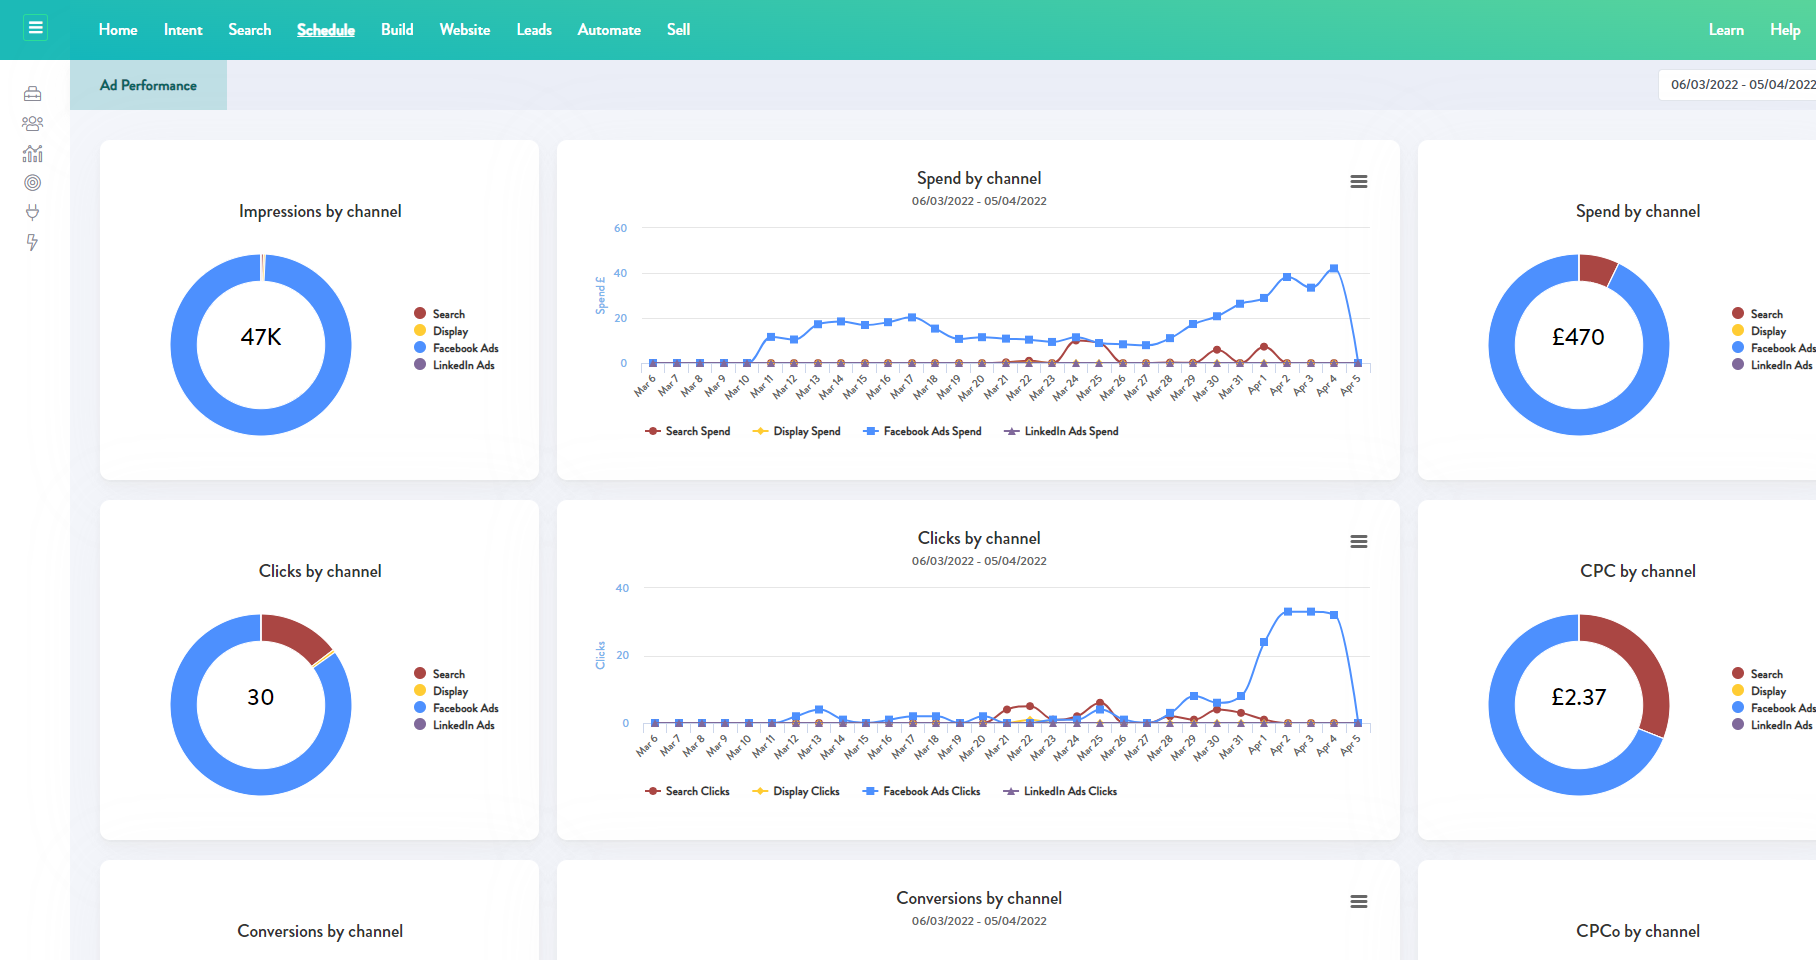The width and height of the screenshot is (1816, 960).
Task: Open the hamburger menu in top bar
Action: 36,28
